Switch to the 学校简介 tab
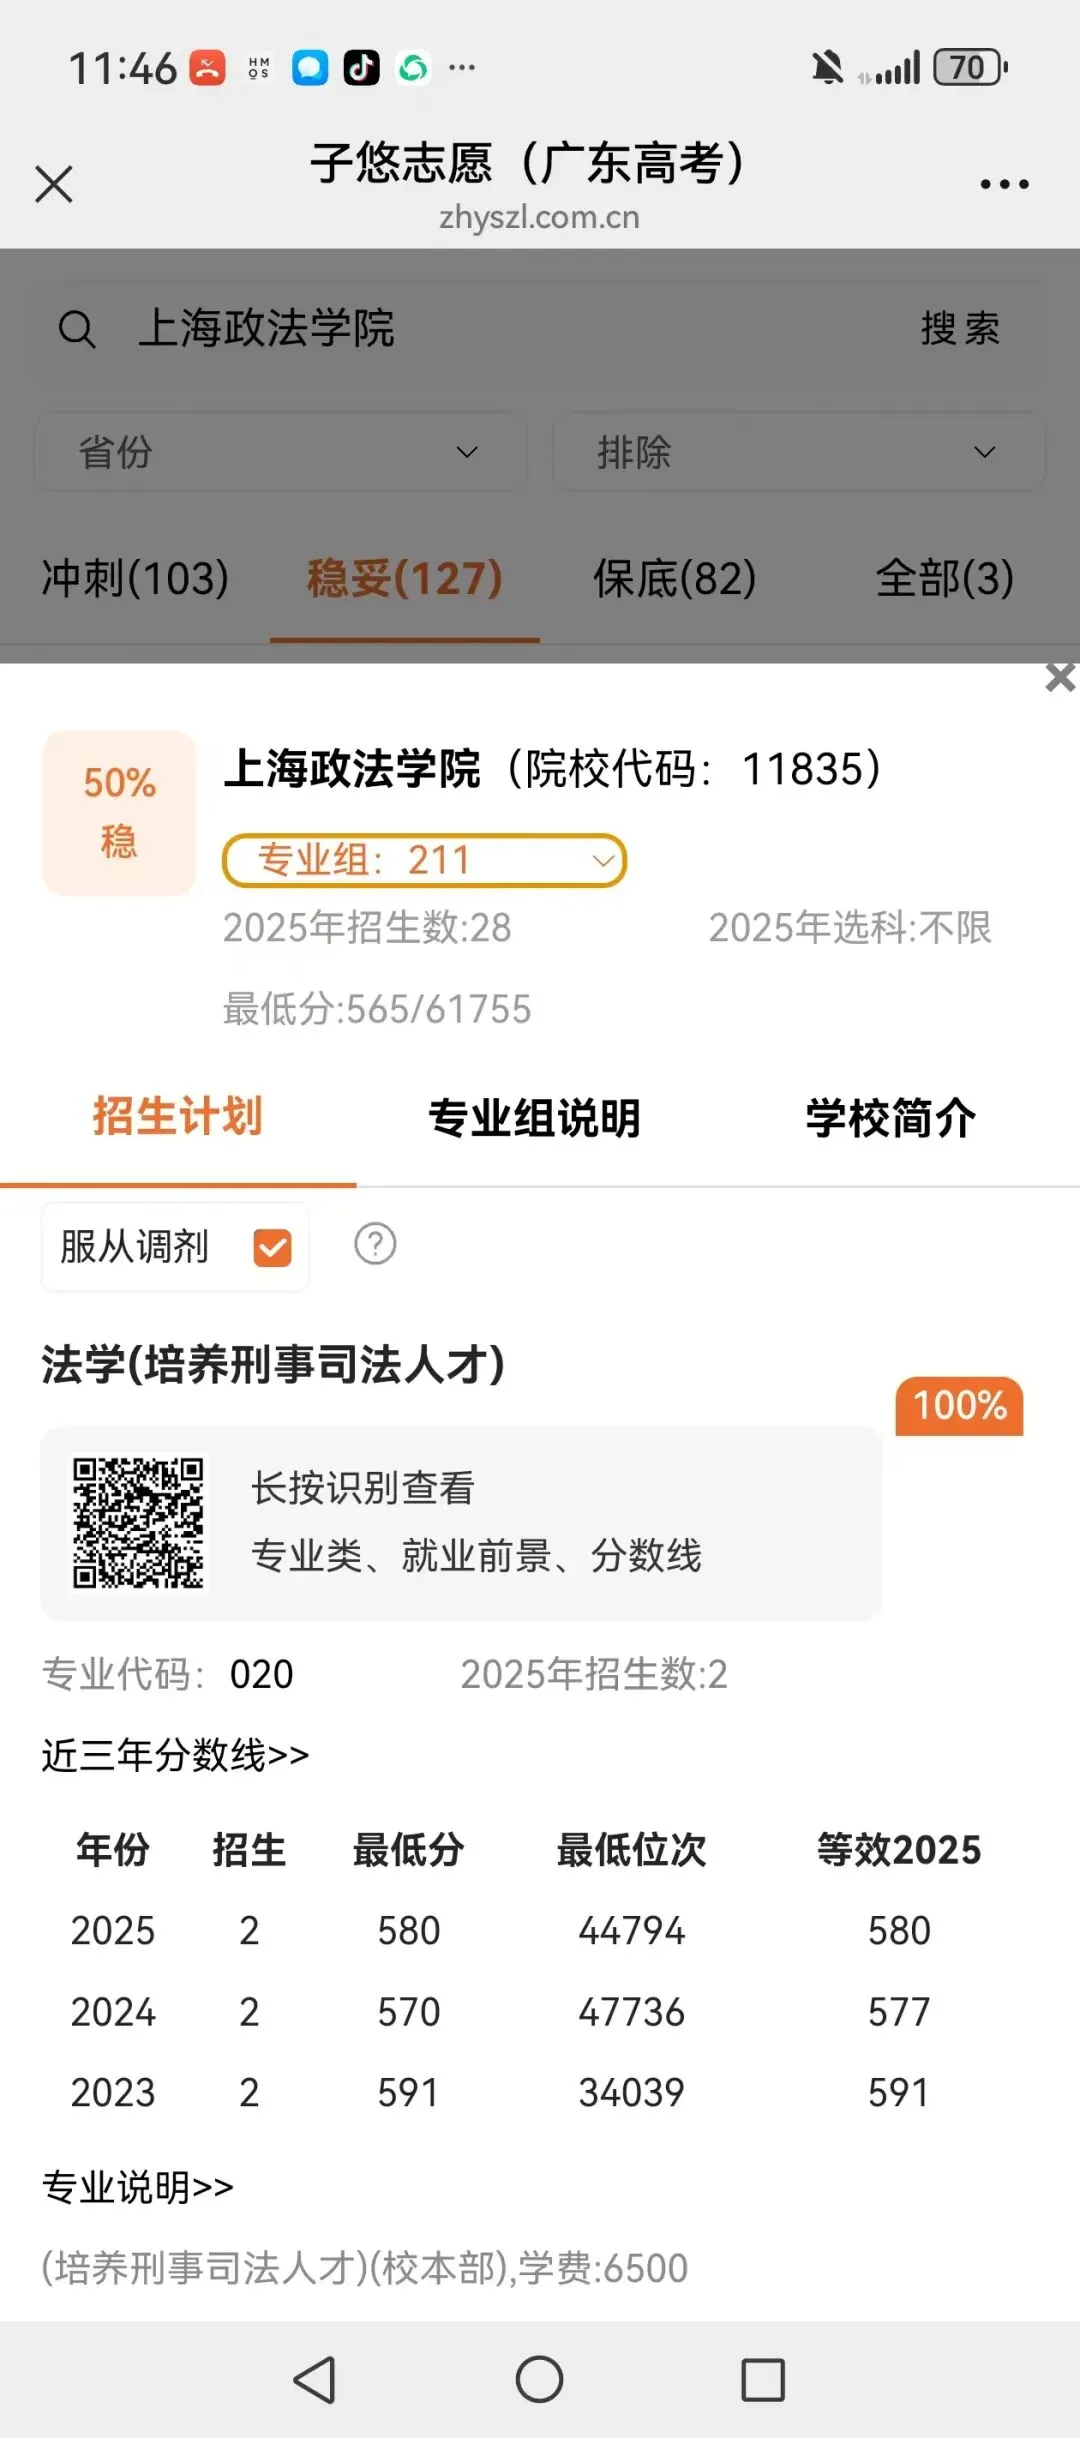Viewport: 1080px width, 2438px height. [x=890, y=1117]
